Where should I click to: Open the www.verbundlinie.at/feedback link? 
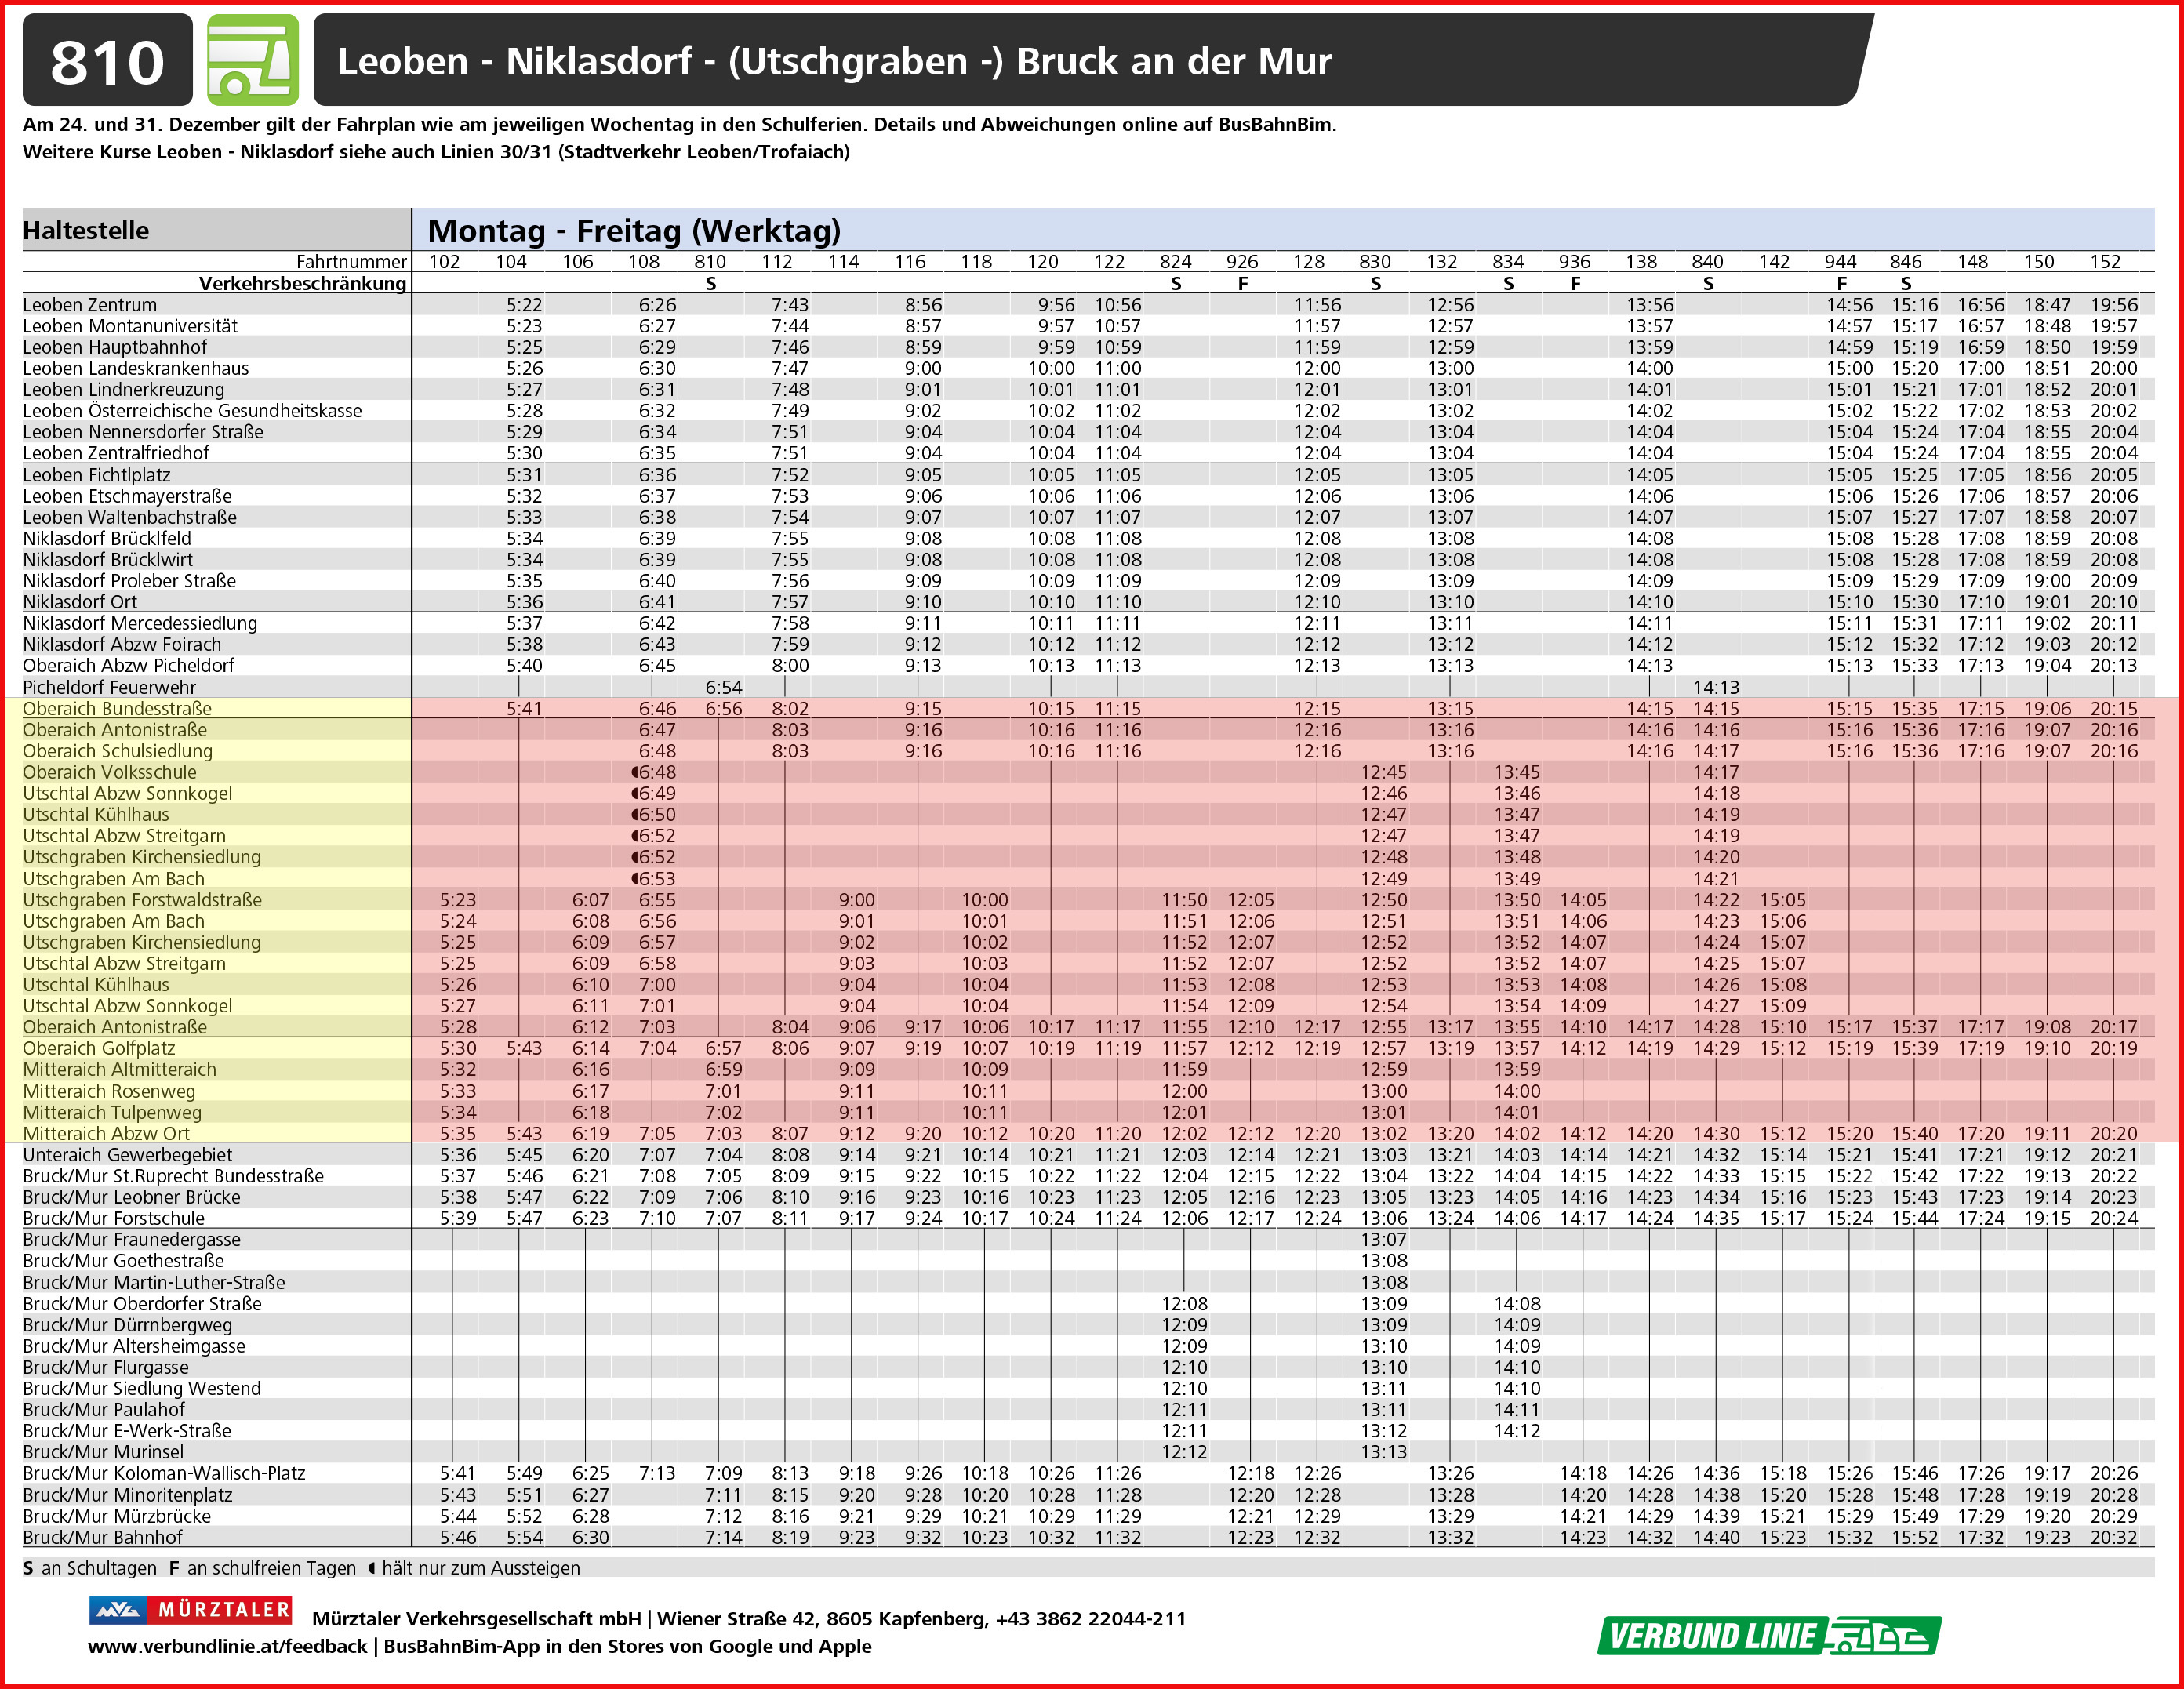pos(227,1646)
